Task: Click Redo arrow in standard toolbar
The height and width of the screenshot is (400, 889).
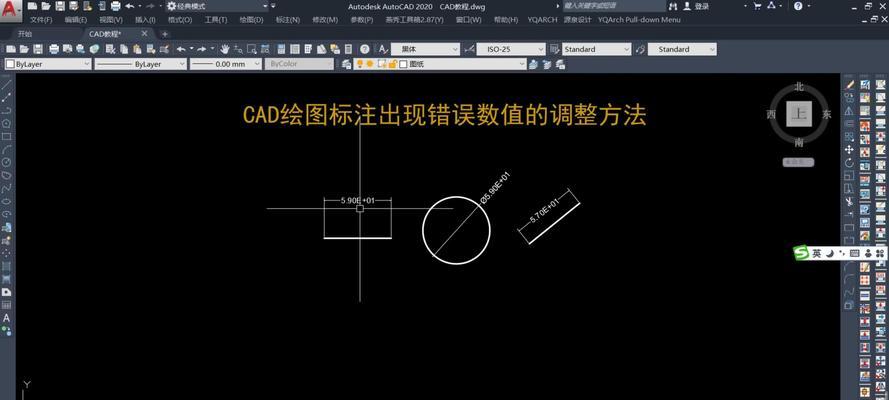Action: click(201, 49)
